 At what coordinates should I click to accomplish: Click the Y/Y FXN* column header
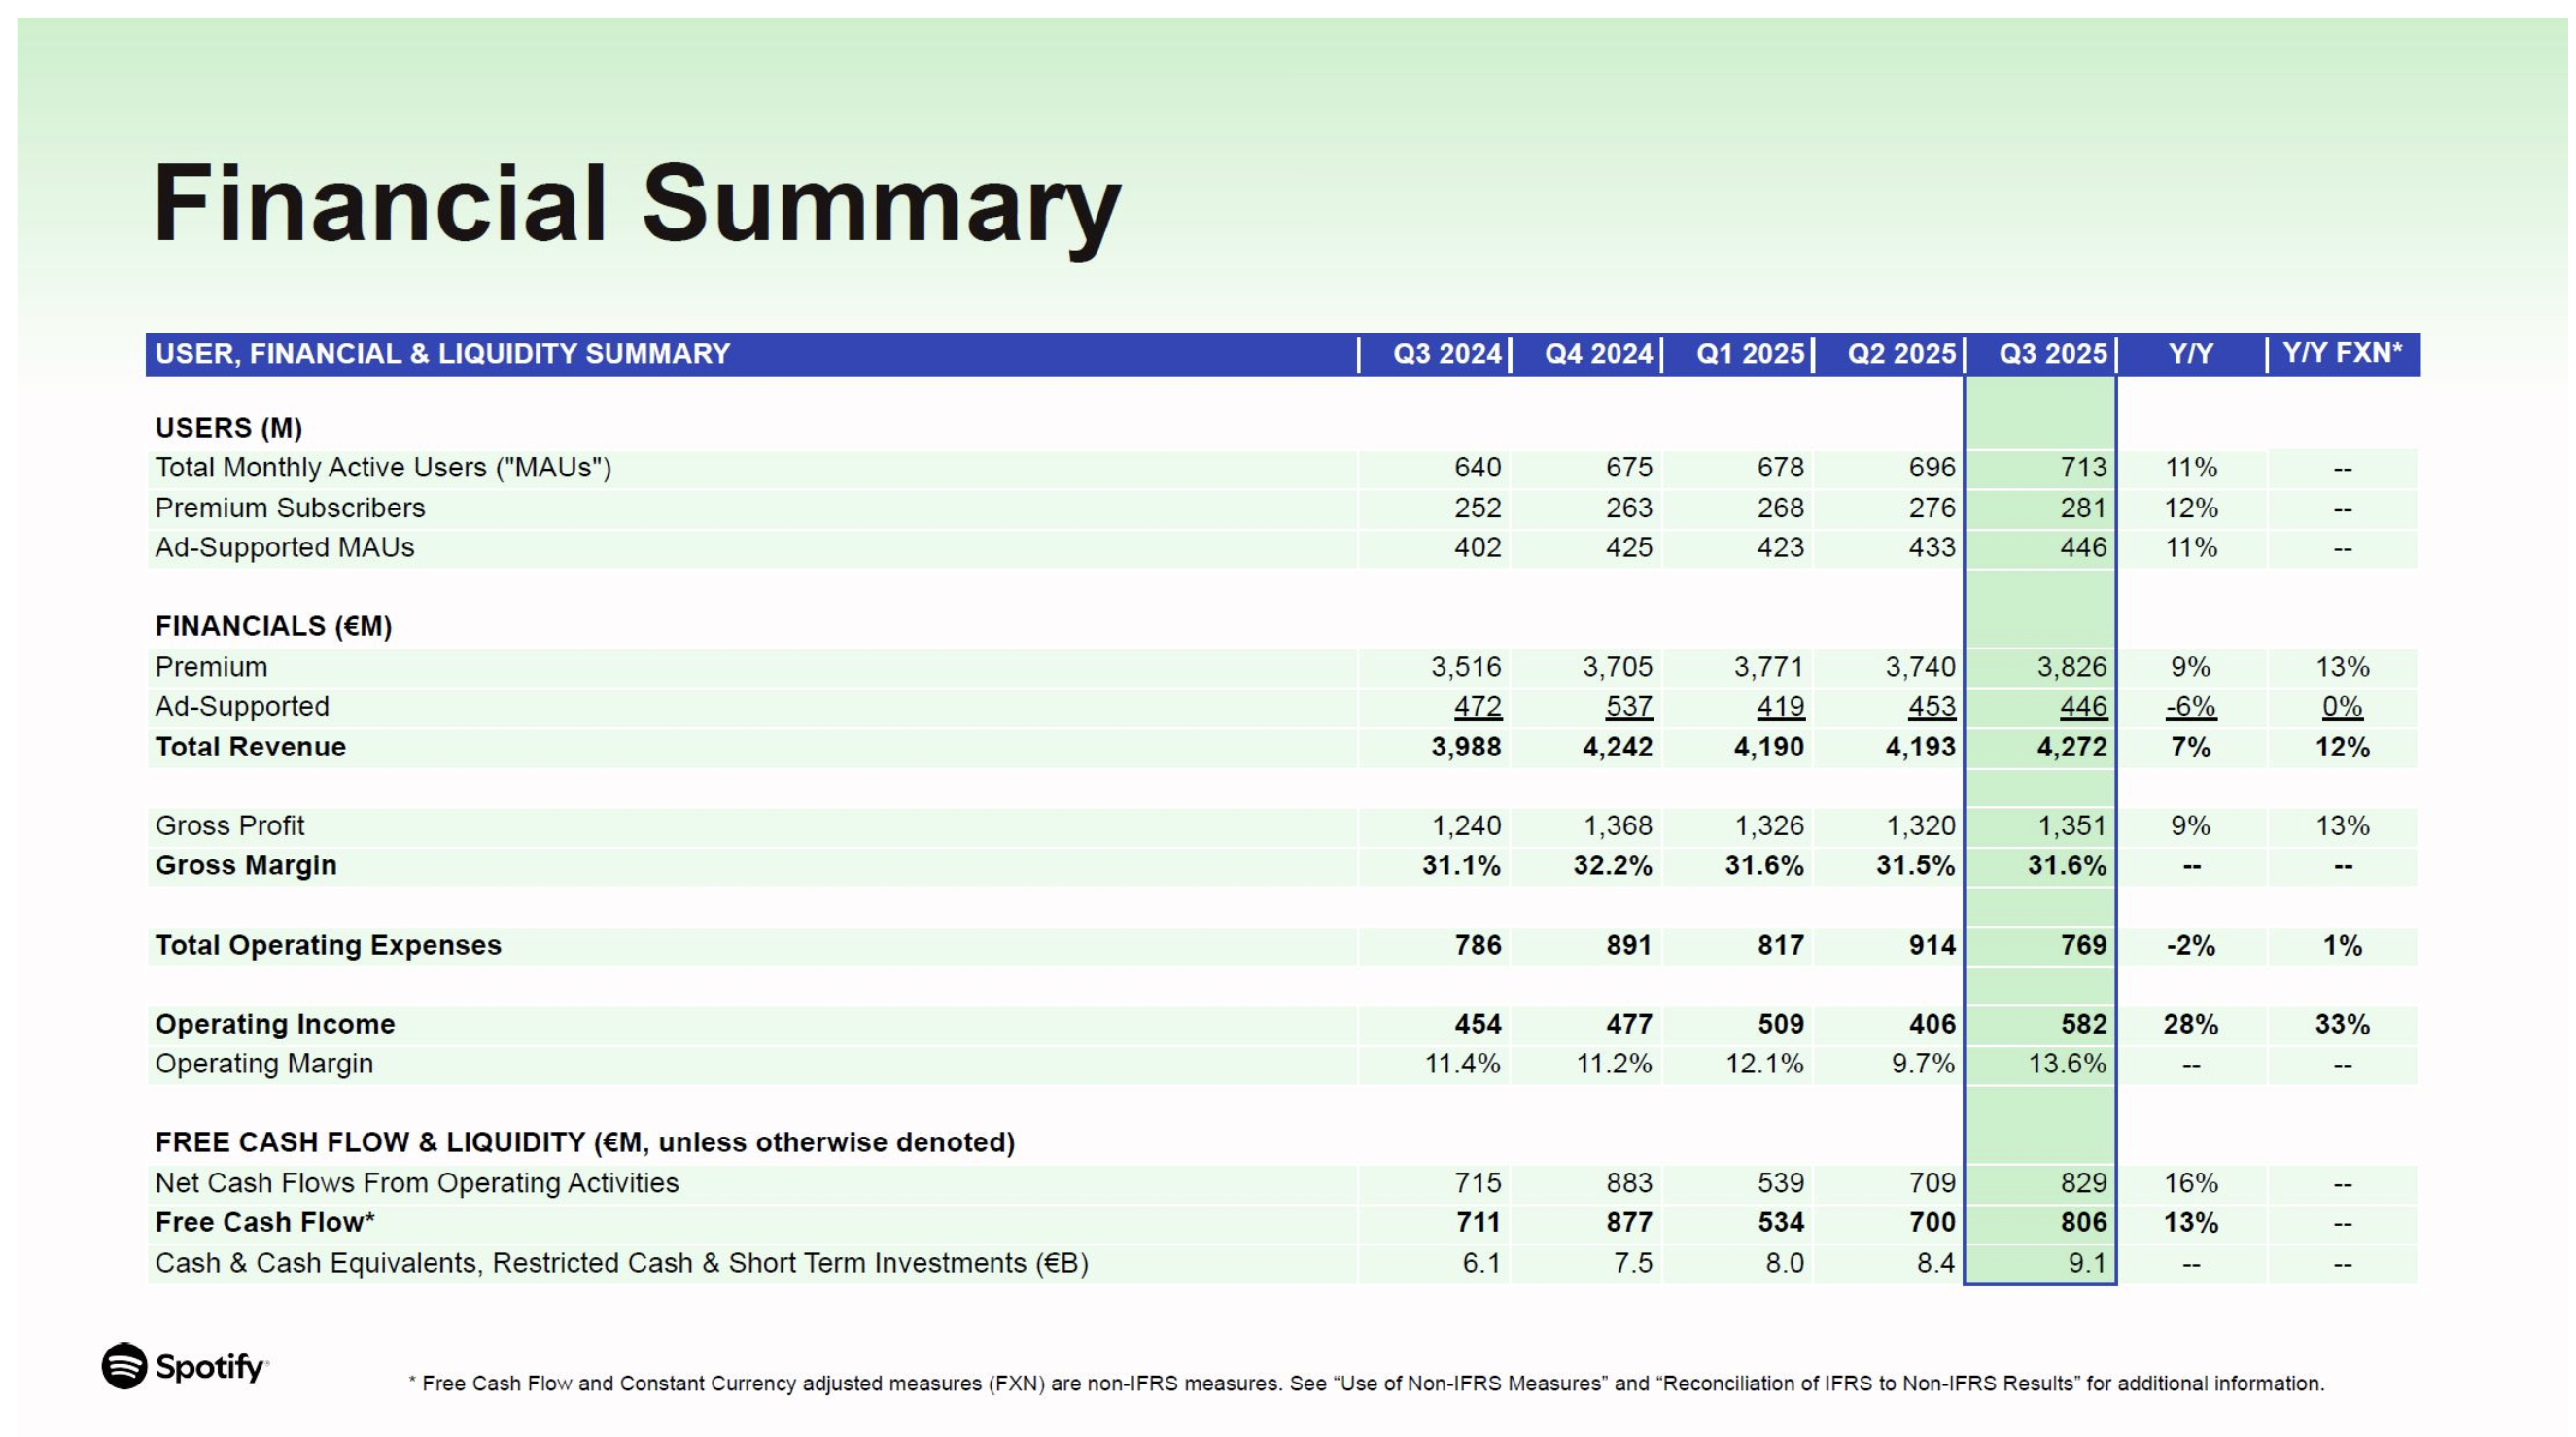point(2341,353)
